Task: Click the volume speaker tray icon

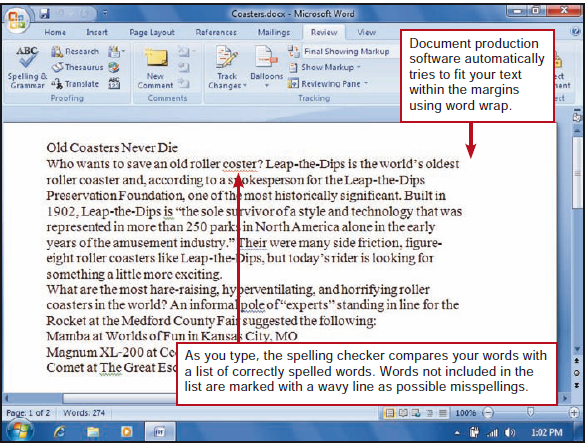Action: click(x=509, y=433)
